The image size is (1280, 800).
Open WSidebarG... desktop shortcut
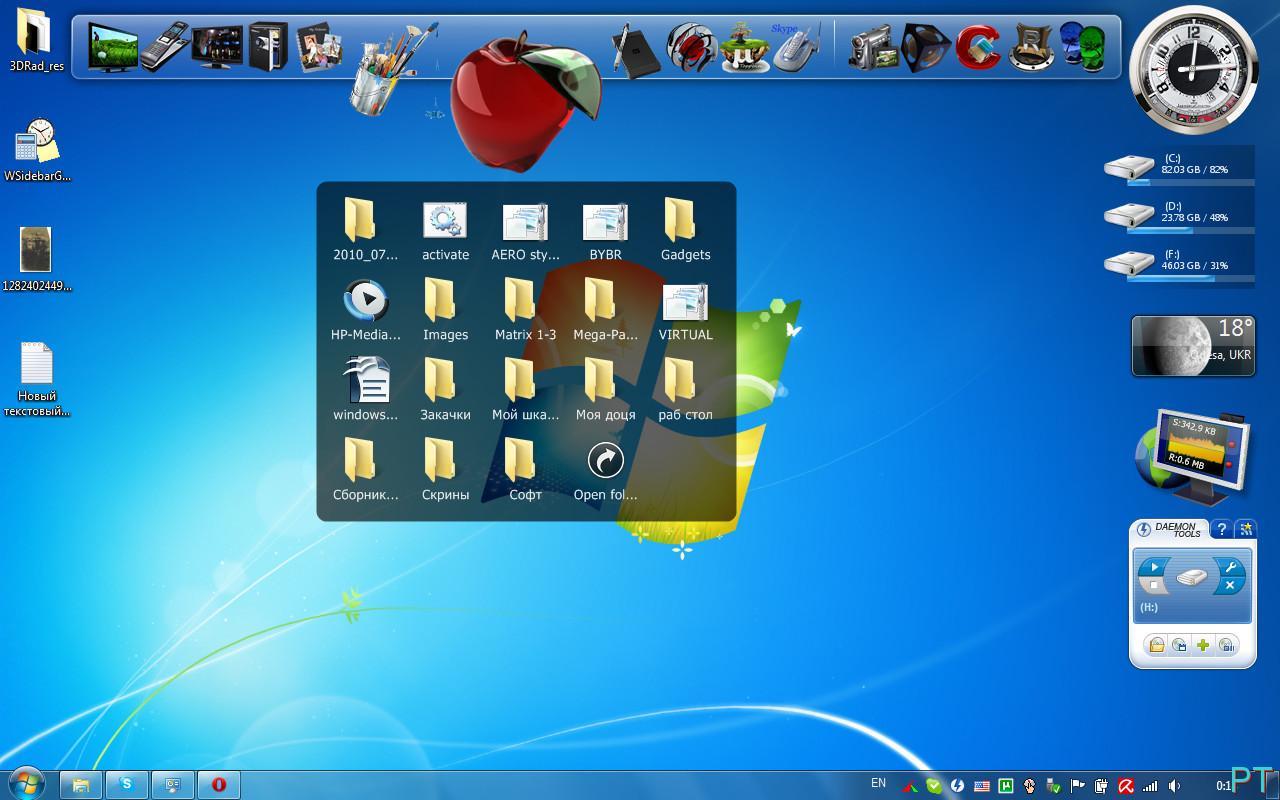click(x=38, y=150)
